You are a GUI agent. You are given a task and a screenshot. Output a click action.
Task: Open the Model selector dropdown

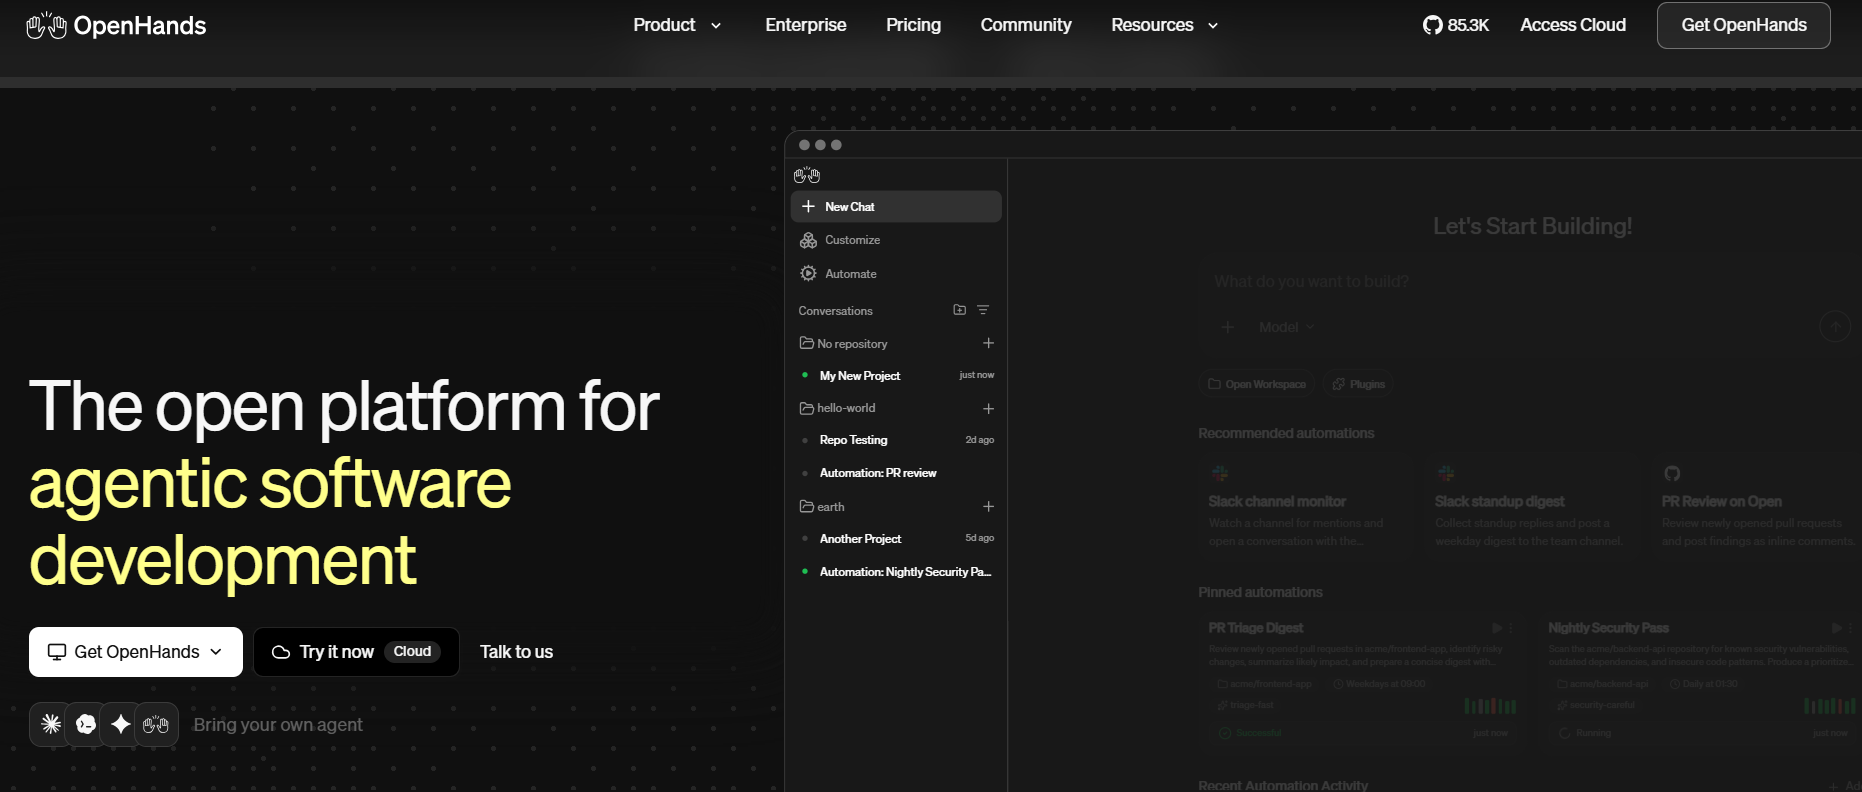click(1287, 327)
